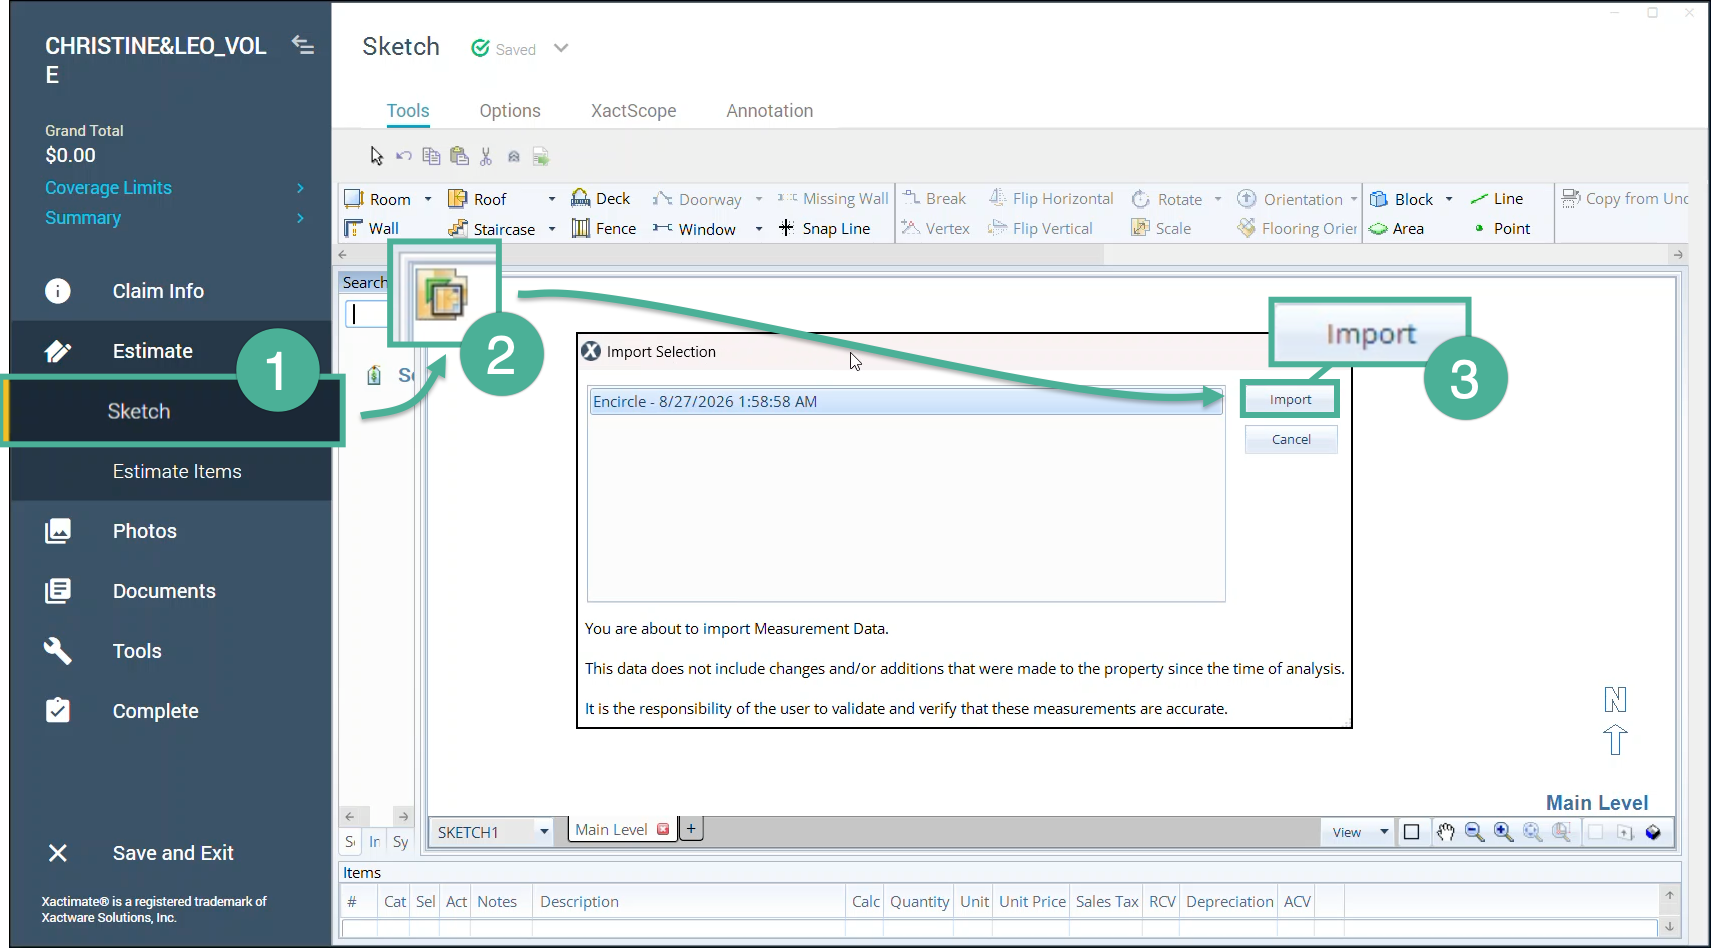Open the Roof tool dropdown arrow

click(x=552, y=199)
